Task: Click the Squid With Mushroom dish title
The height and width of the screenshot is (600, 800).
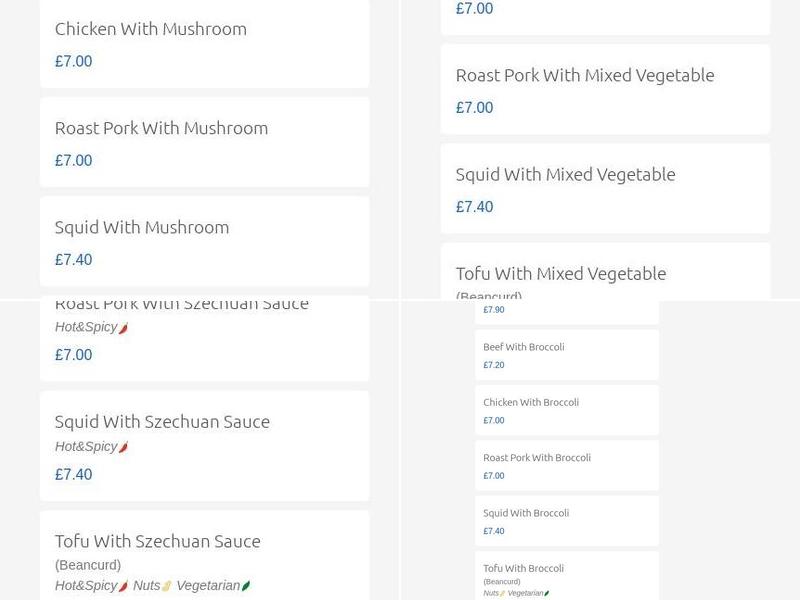Action: (142, 227)
